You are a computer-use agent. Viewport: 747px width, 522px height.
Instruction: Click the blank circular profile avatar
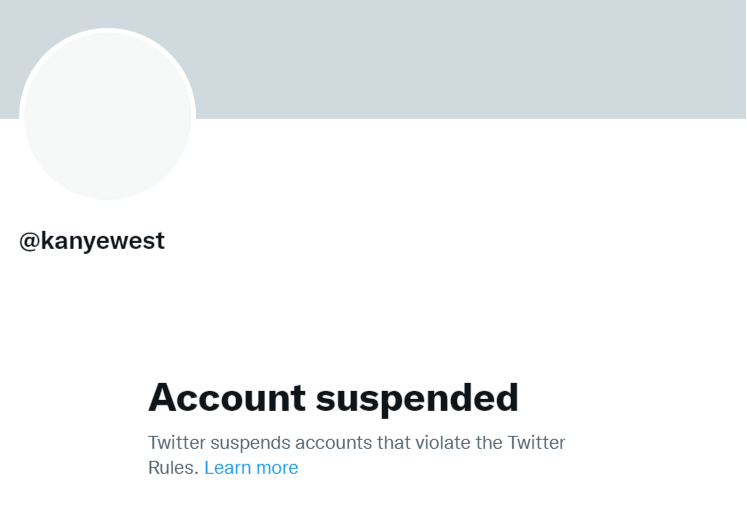coord(107,115)
